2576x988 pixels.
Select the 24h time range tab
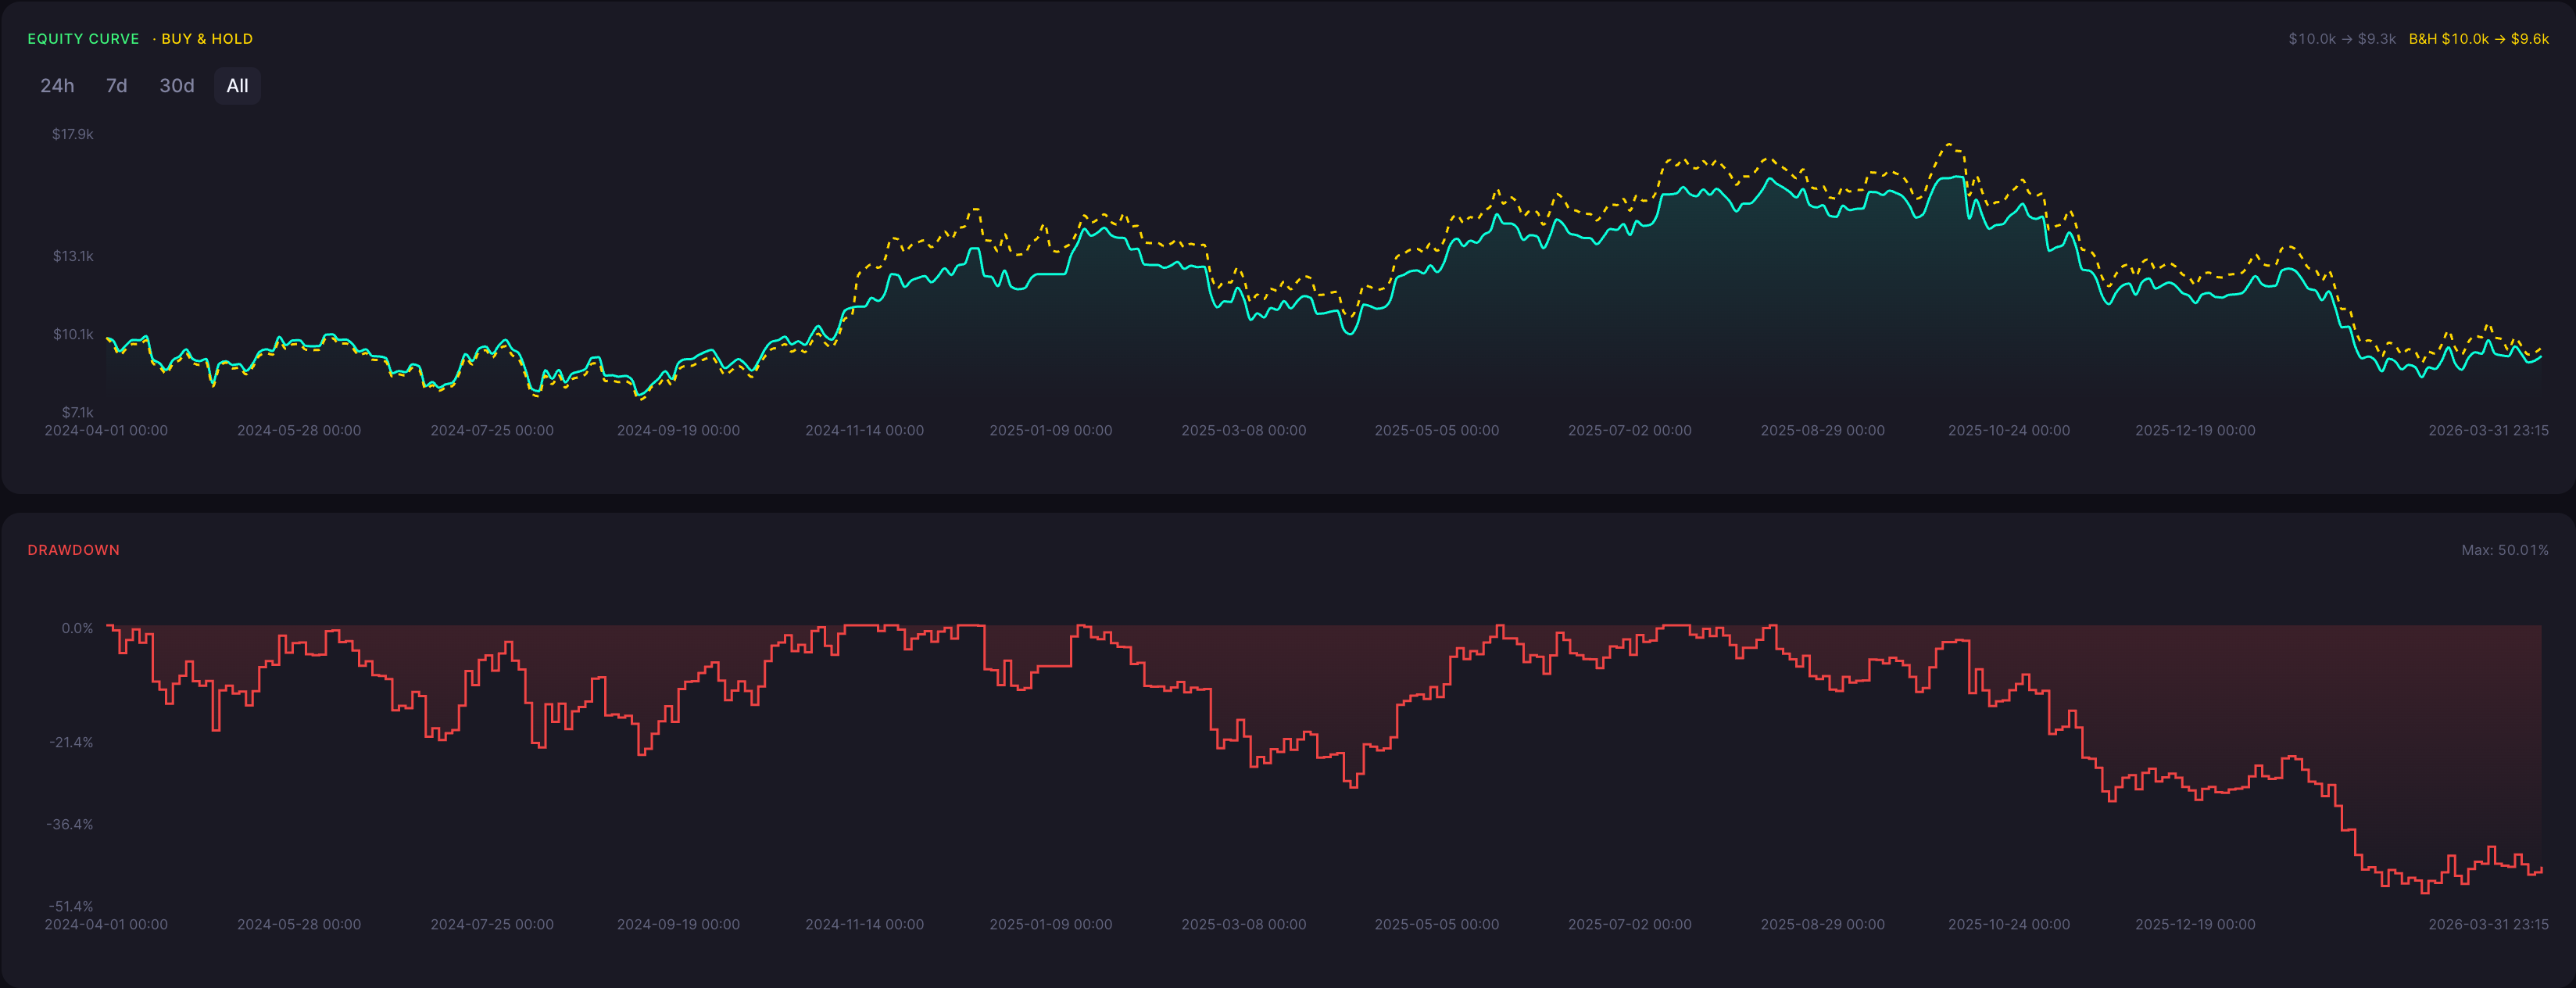tap(57, 86)
